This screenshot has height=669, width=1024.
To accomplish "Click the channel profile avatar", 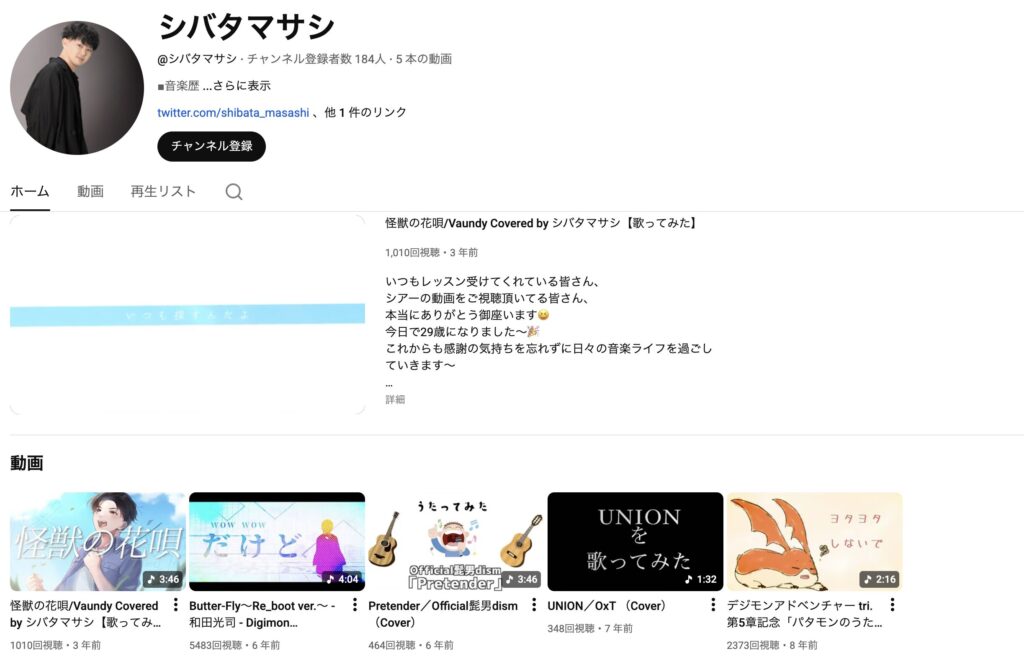I will point(77,88).
